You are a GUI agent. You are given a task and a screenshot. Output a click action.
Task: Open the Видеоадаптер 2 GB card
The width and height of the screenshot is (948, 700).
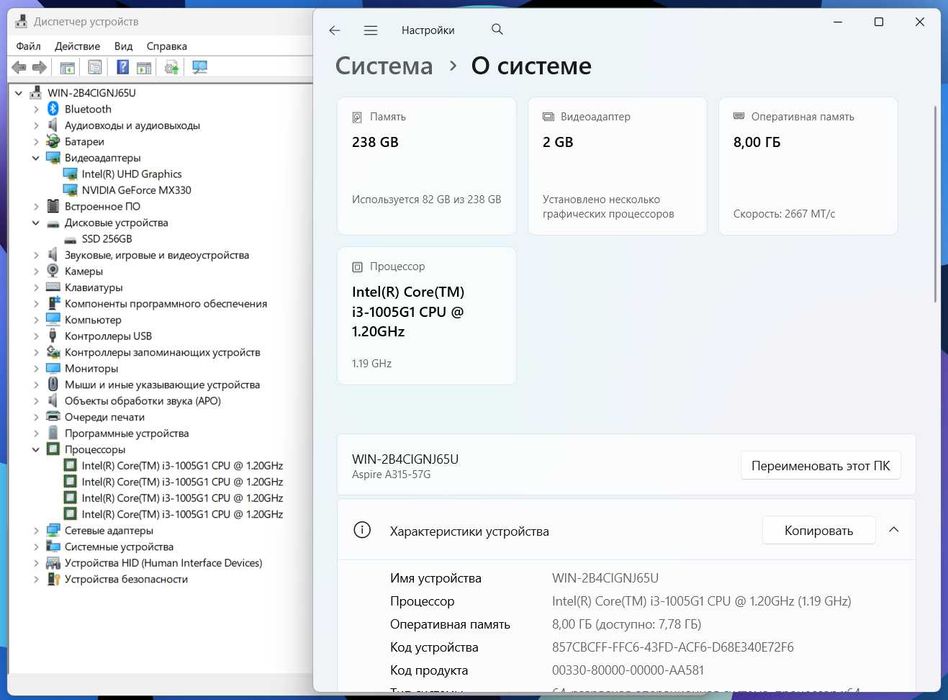click(617, 166)
